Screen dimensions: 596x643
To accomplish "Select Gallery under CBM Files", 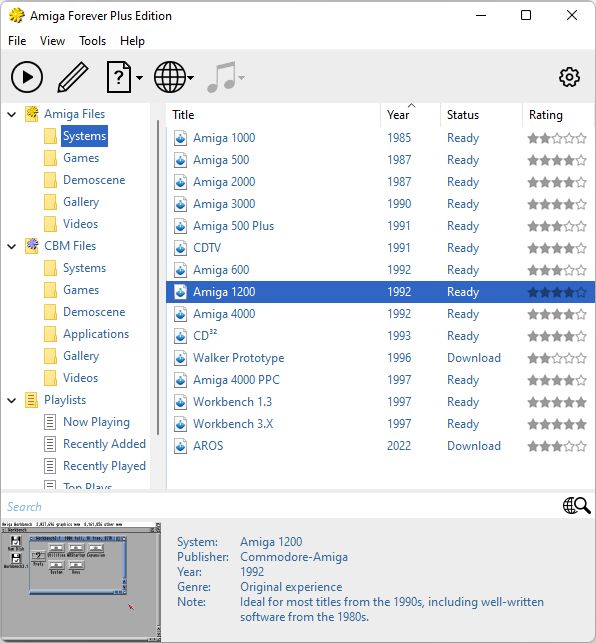I will (x=81, y=356).
